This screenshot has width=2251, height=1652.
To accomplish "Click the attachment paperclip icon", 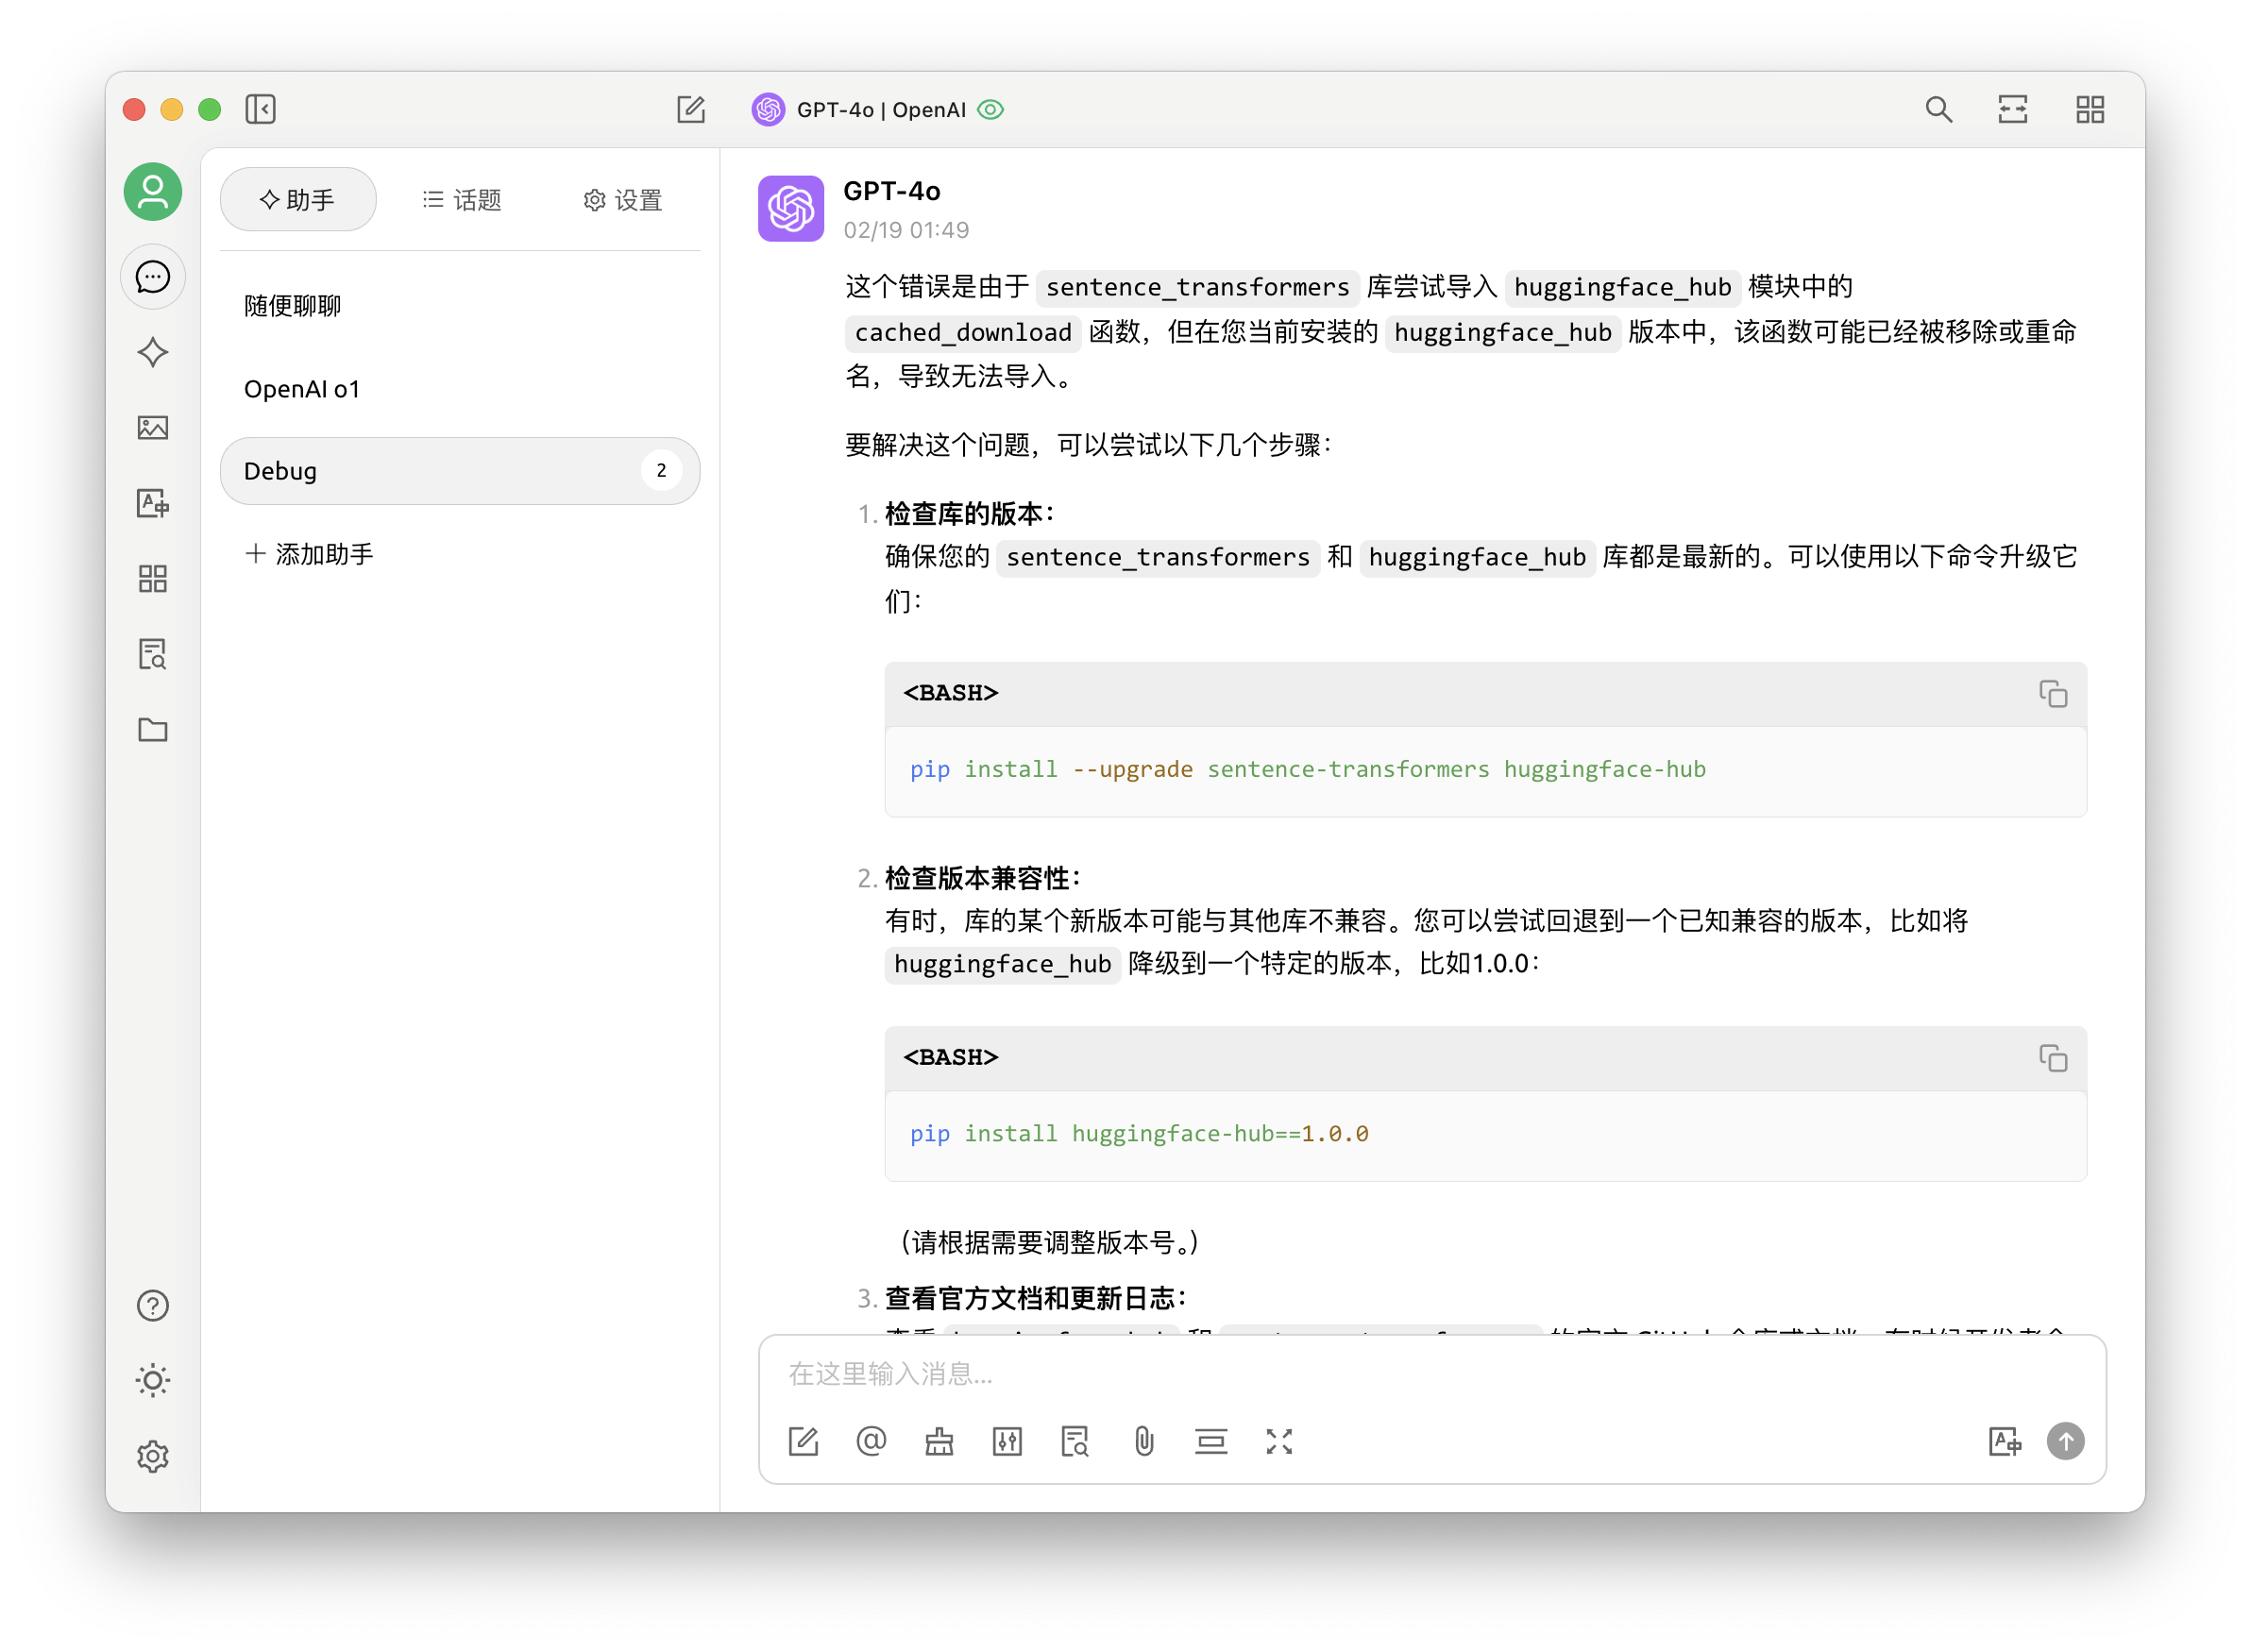I will [x=1144, y=1441].
